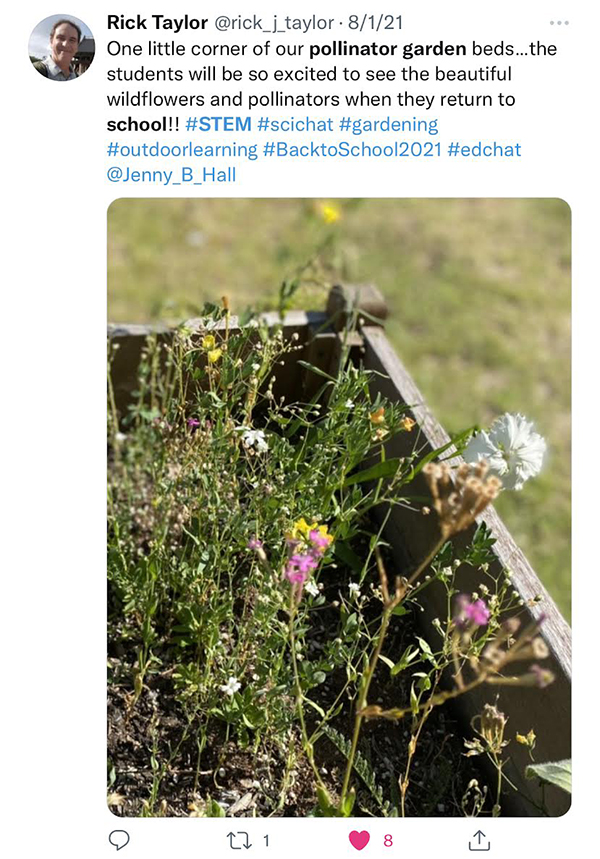Visit the @Jenny_B_Hall mention
Image resolution: width=600 pixels, height=859 pixels.
tap(172, 175)
